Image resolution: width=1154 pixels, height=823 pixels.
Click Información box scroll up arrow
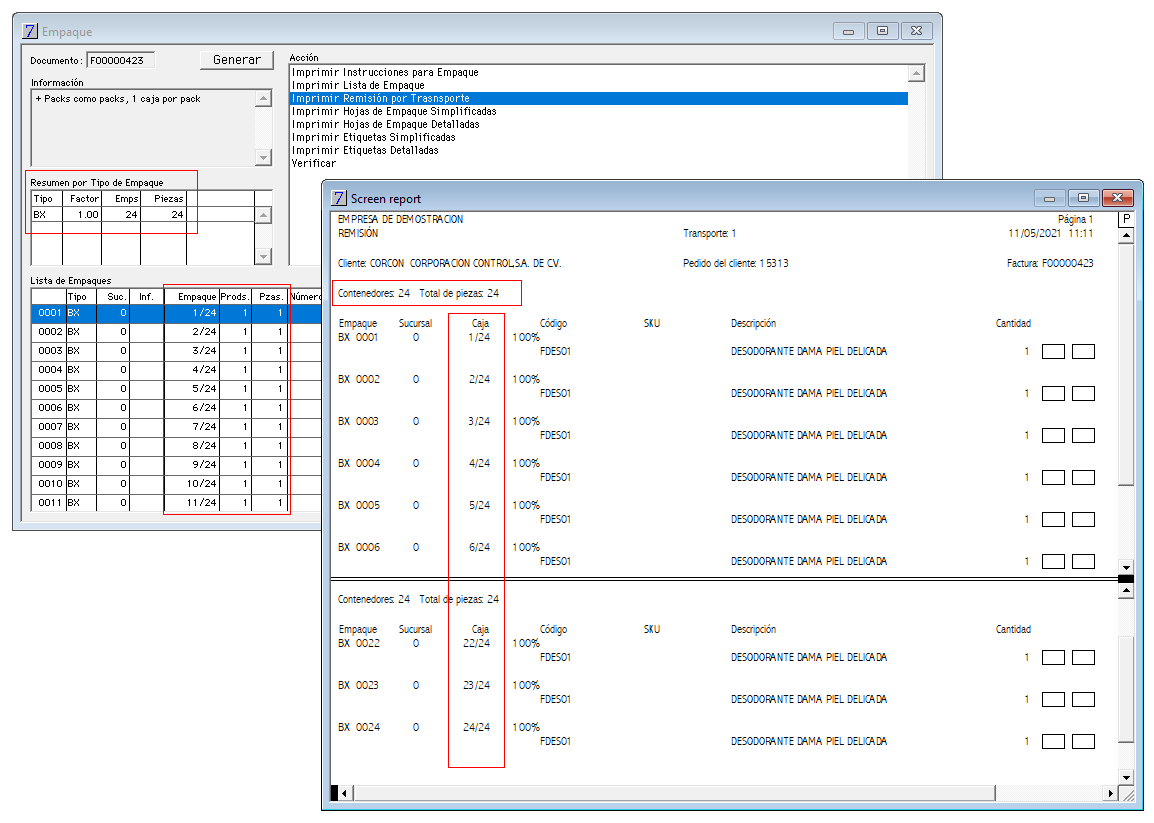point(263,99)
